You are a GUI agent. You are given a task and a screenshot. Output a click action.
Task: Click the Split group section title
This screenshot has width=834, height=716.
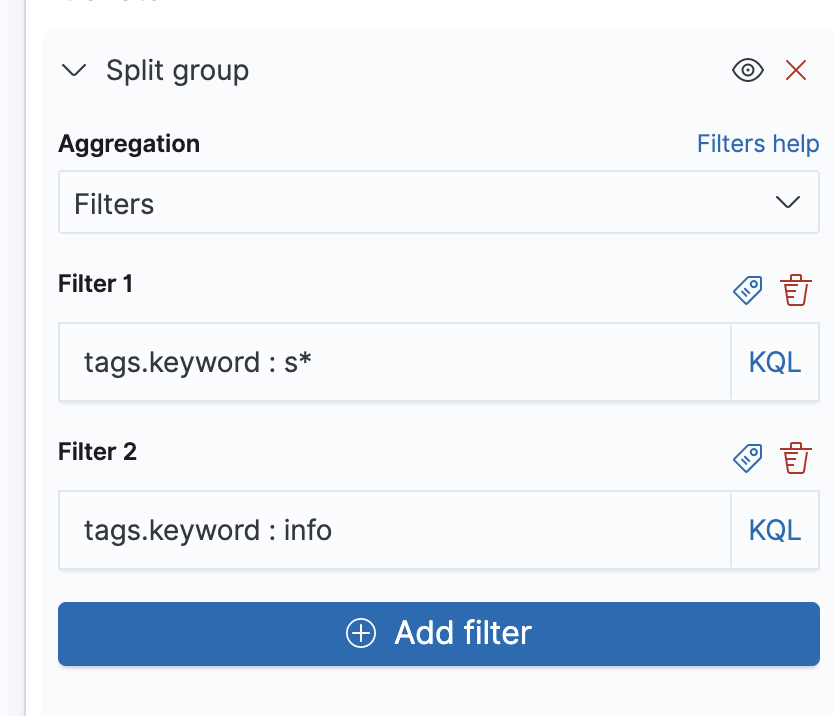point(177,71)
